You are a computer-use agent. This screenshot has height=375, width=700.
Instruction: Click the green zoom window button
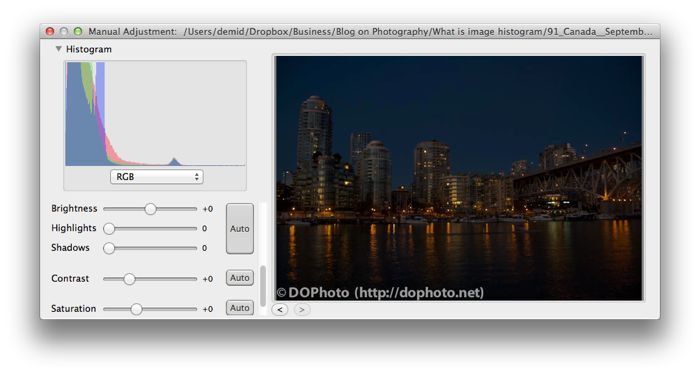click(x=78, y=31)
